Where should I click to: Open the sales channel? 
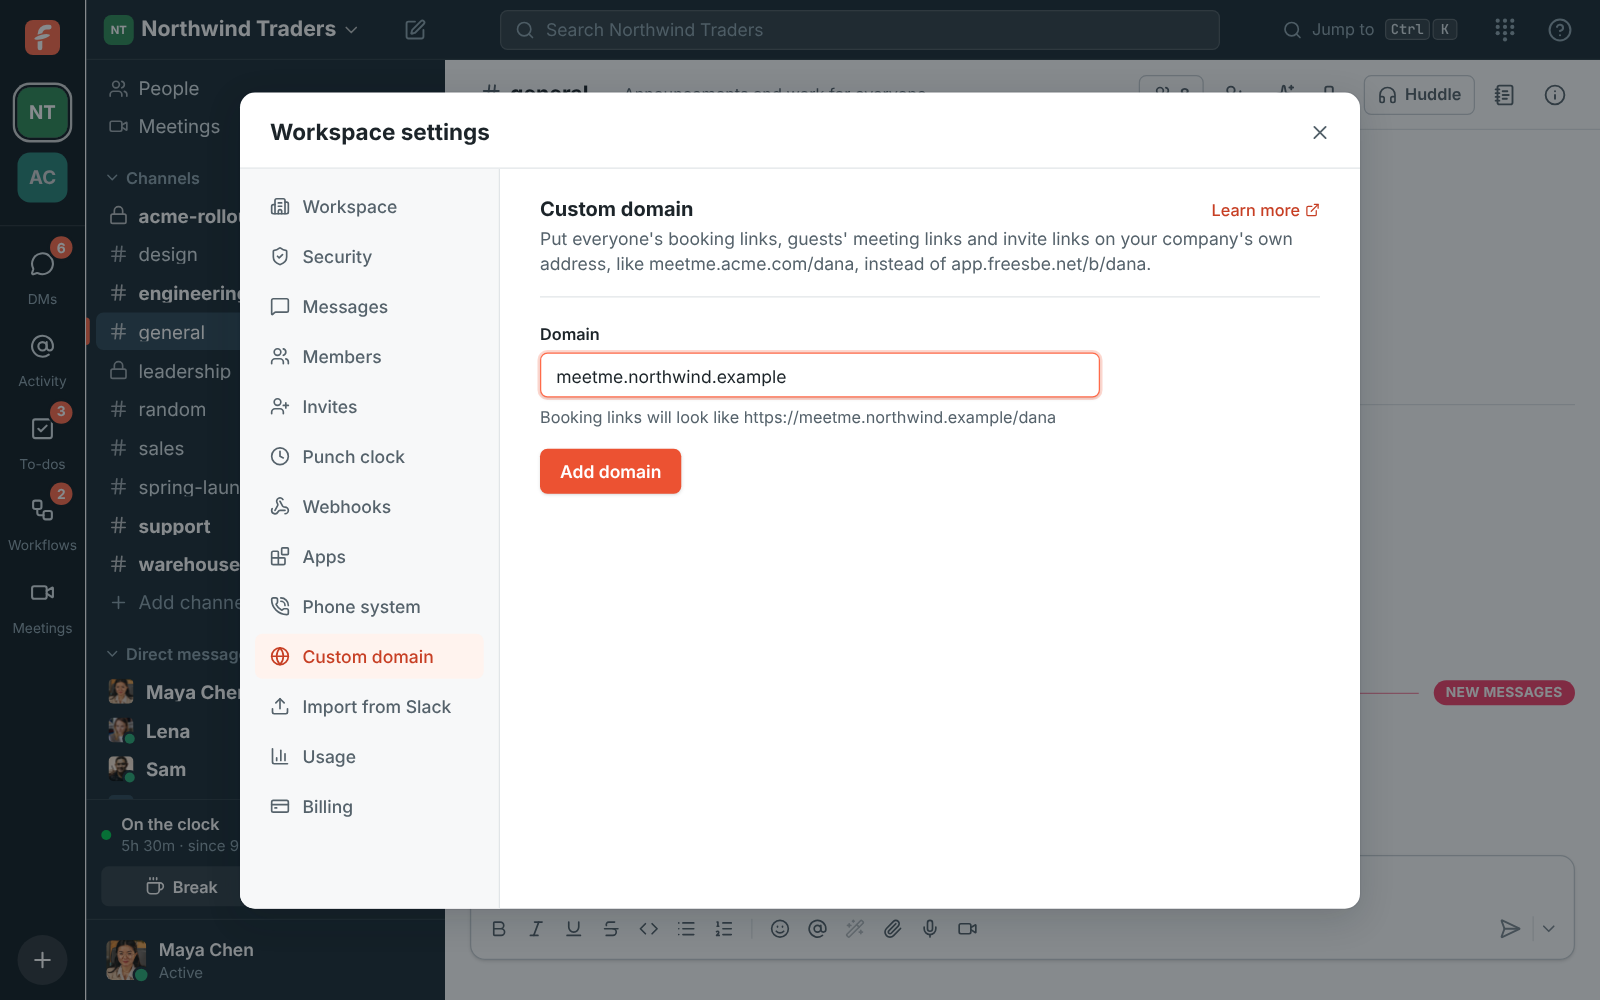(168, 449)
